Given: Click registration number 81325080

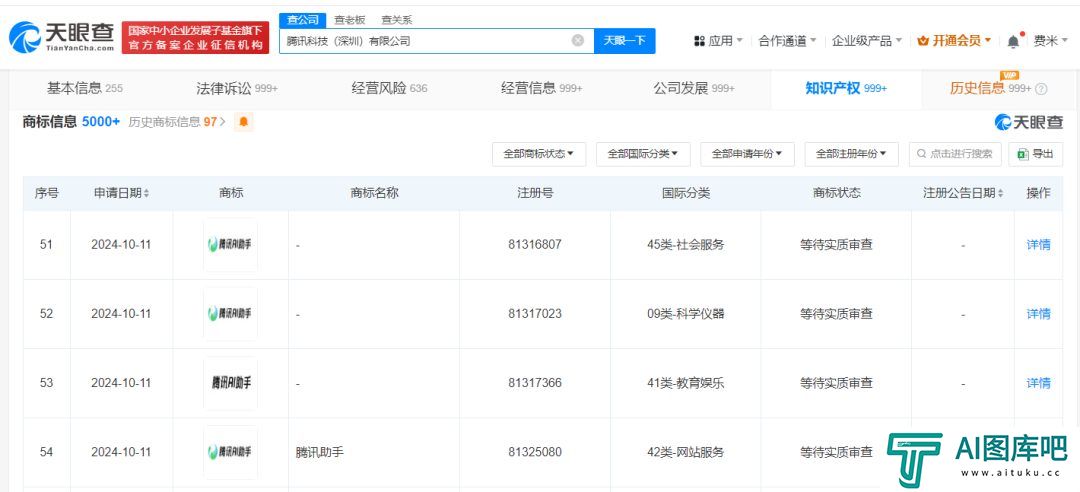Looking at the screenshot, I should (535, 453).
